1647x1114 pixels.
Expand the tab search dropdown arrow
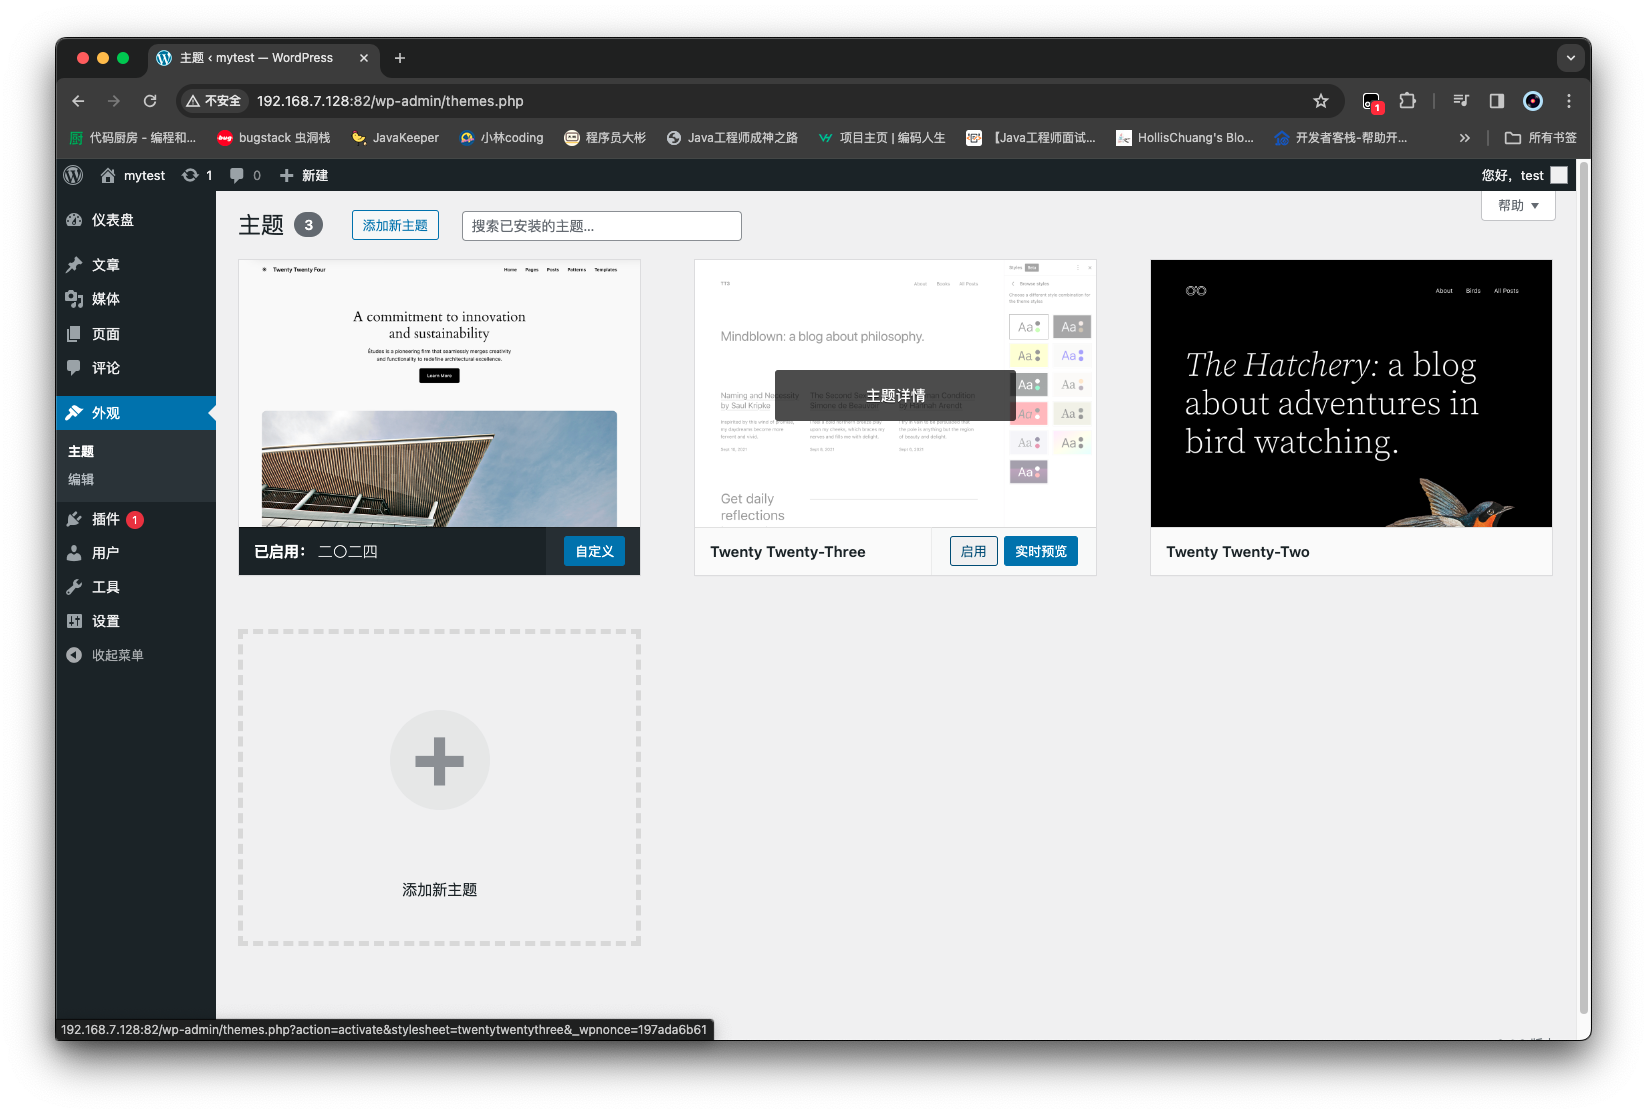1571,58
